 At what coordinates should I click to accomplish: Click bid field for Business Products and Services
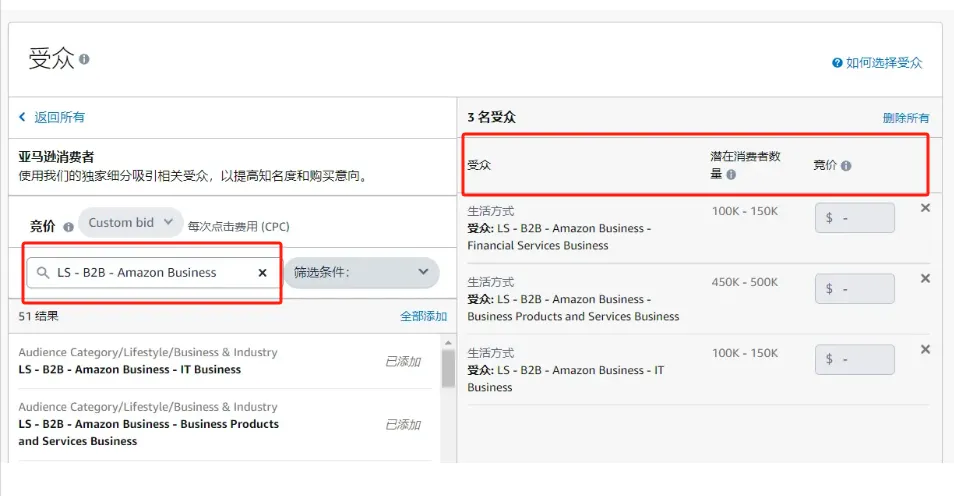pos(855,288)
